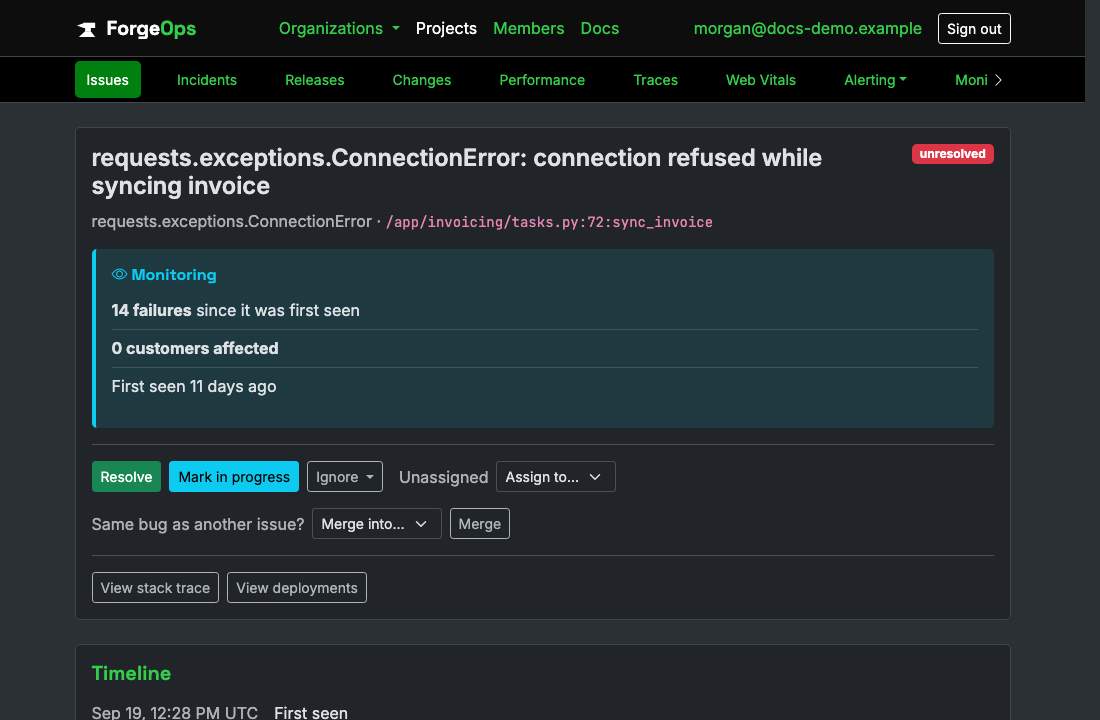Click the issue title about ConnectionError
Screen dimensions: 1100x720
456,172
